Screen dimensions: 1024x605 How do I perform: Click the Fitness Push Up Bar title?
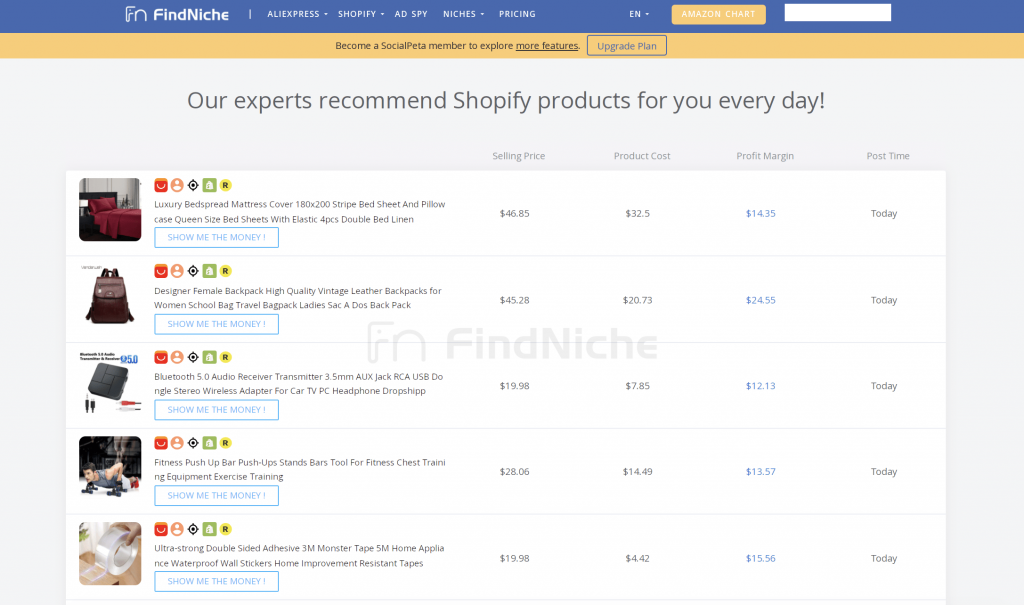coord(300,469)
